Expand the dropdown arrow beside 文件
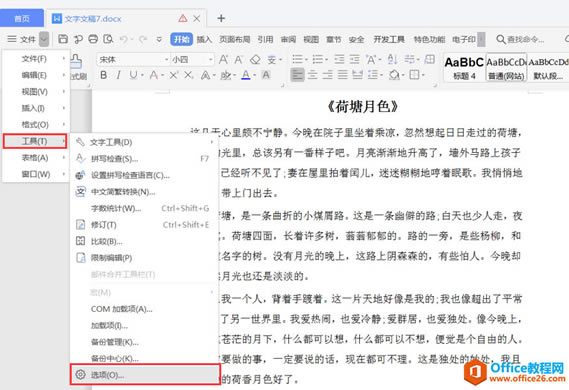Screen dimensions: 569x390 point(44,39)
